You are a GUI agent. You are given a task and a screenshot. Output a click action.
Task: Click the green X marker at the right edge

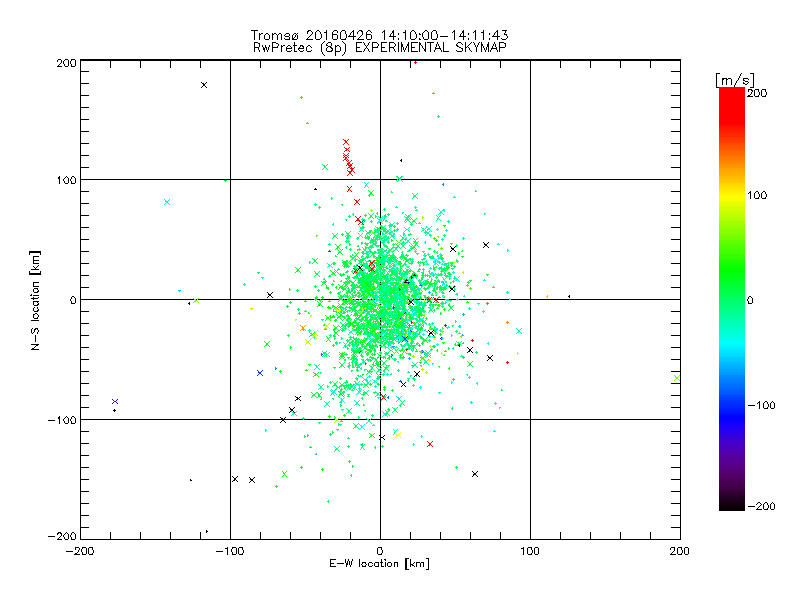677,378
